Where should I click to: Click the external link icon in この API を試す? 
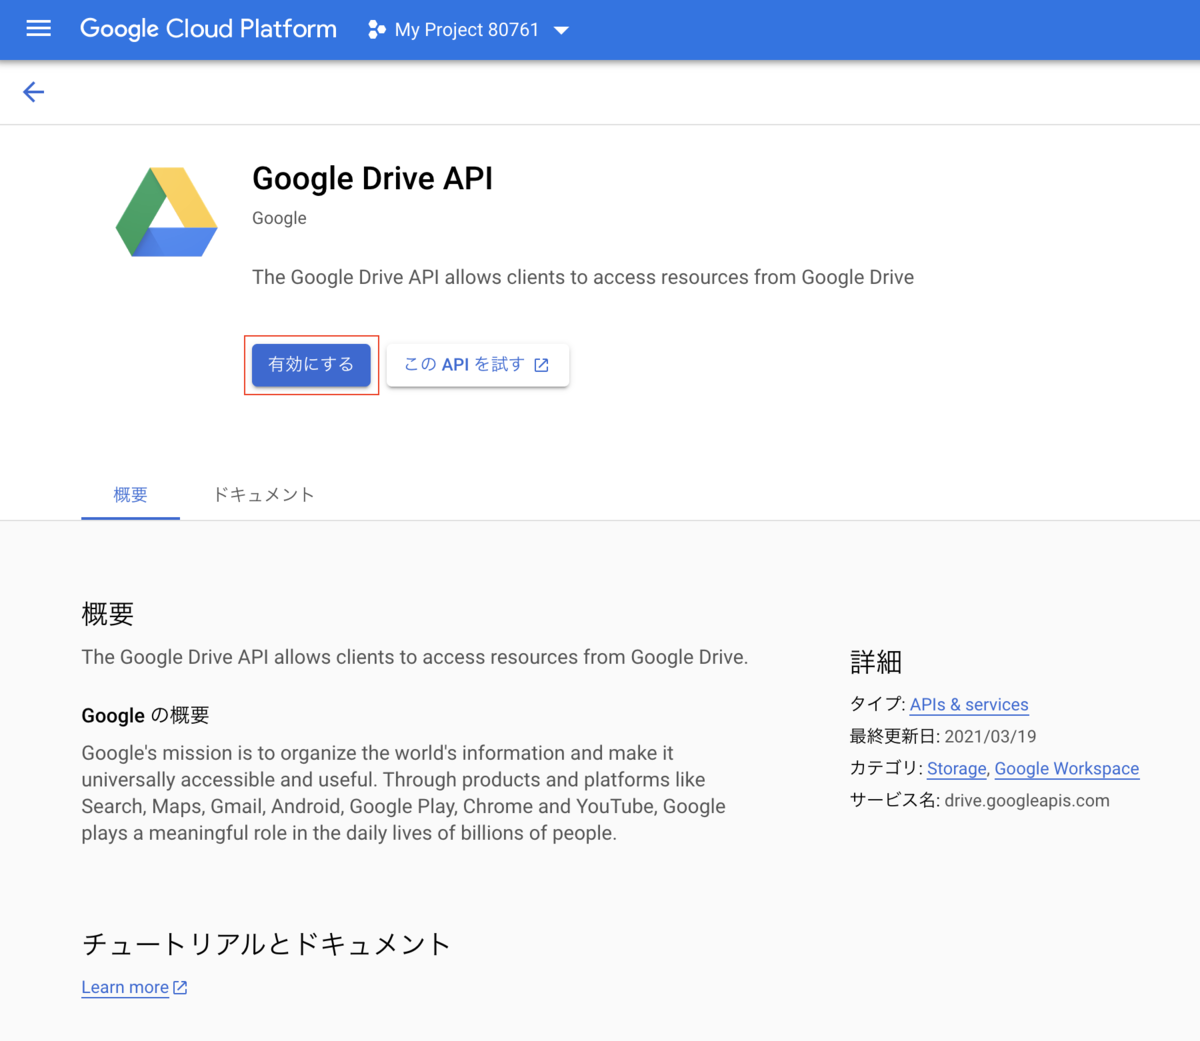coord(542,365)
